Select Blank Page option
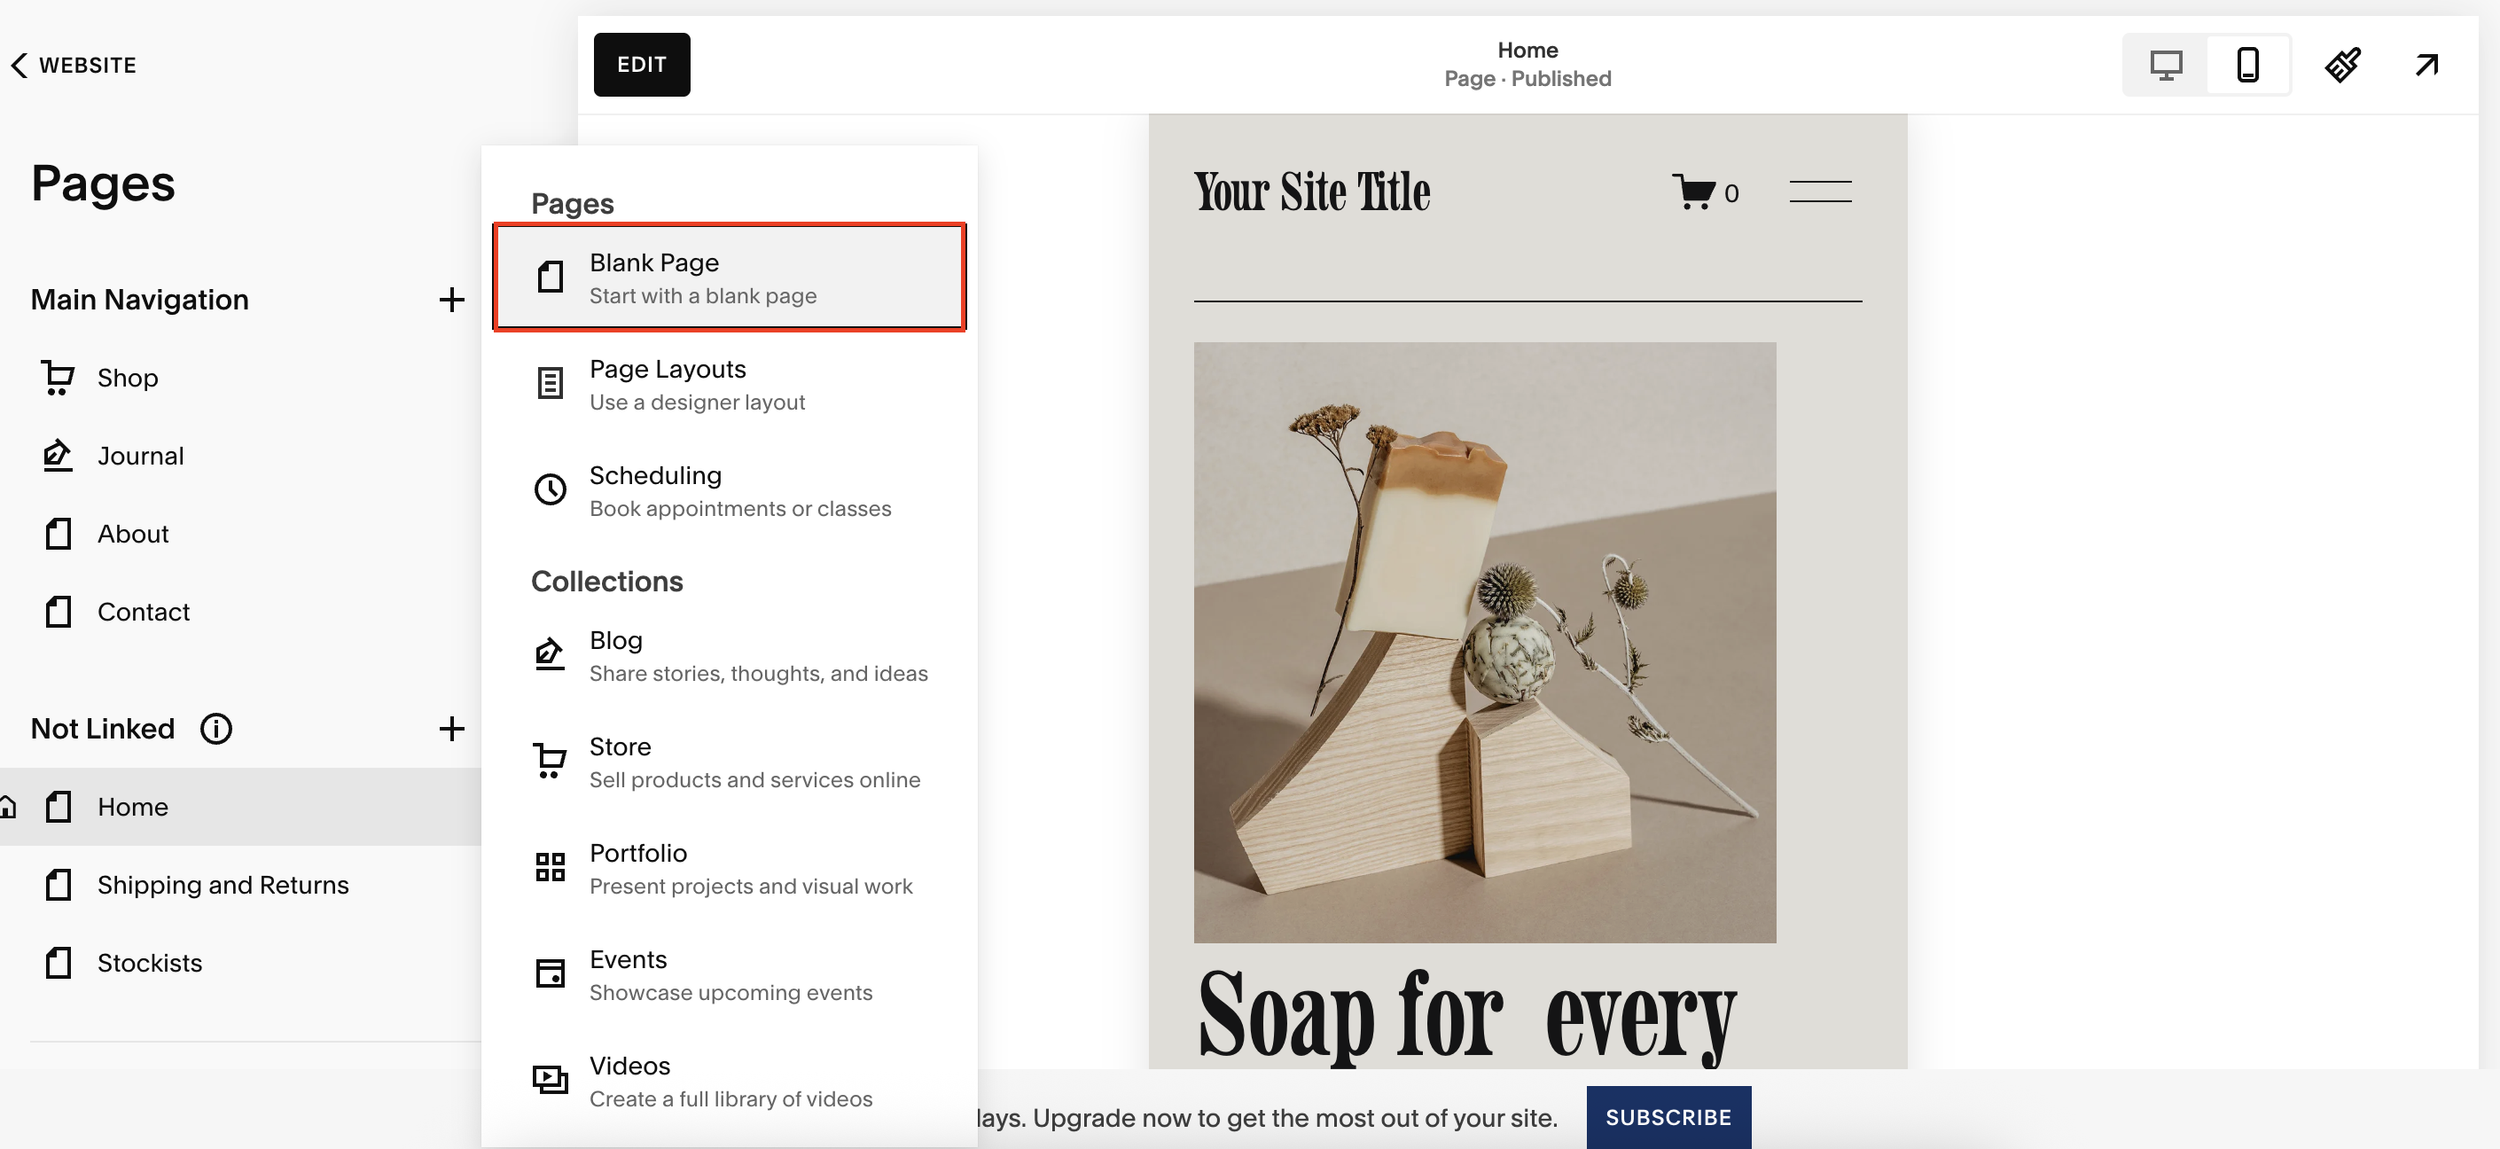This screenshot has width=2500, height=1149. click(x=730, y=277)
